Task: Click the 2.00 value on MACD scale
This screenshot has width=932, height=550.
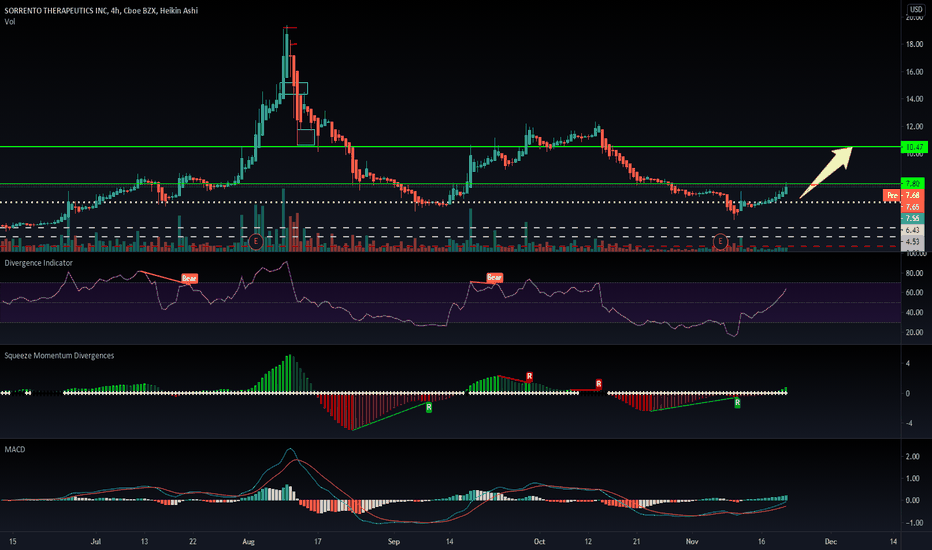Action: pyautogui.click(x=912, y=457)
